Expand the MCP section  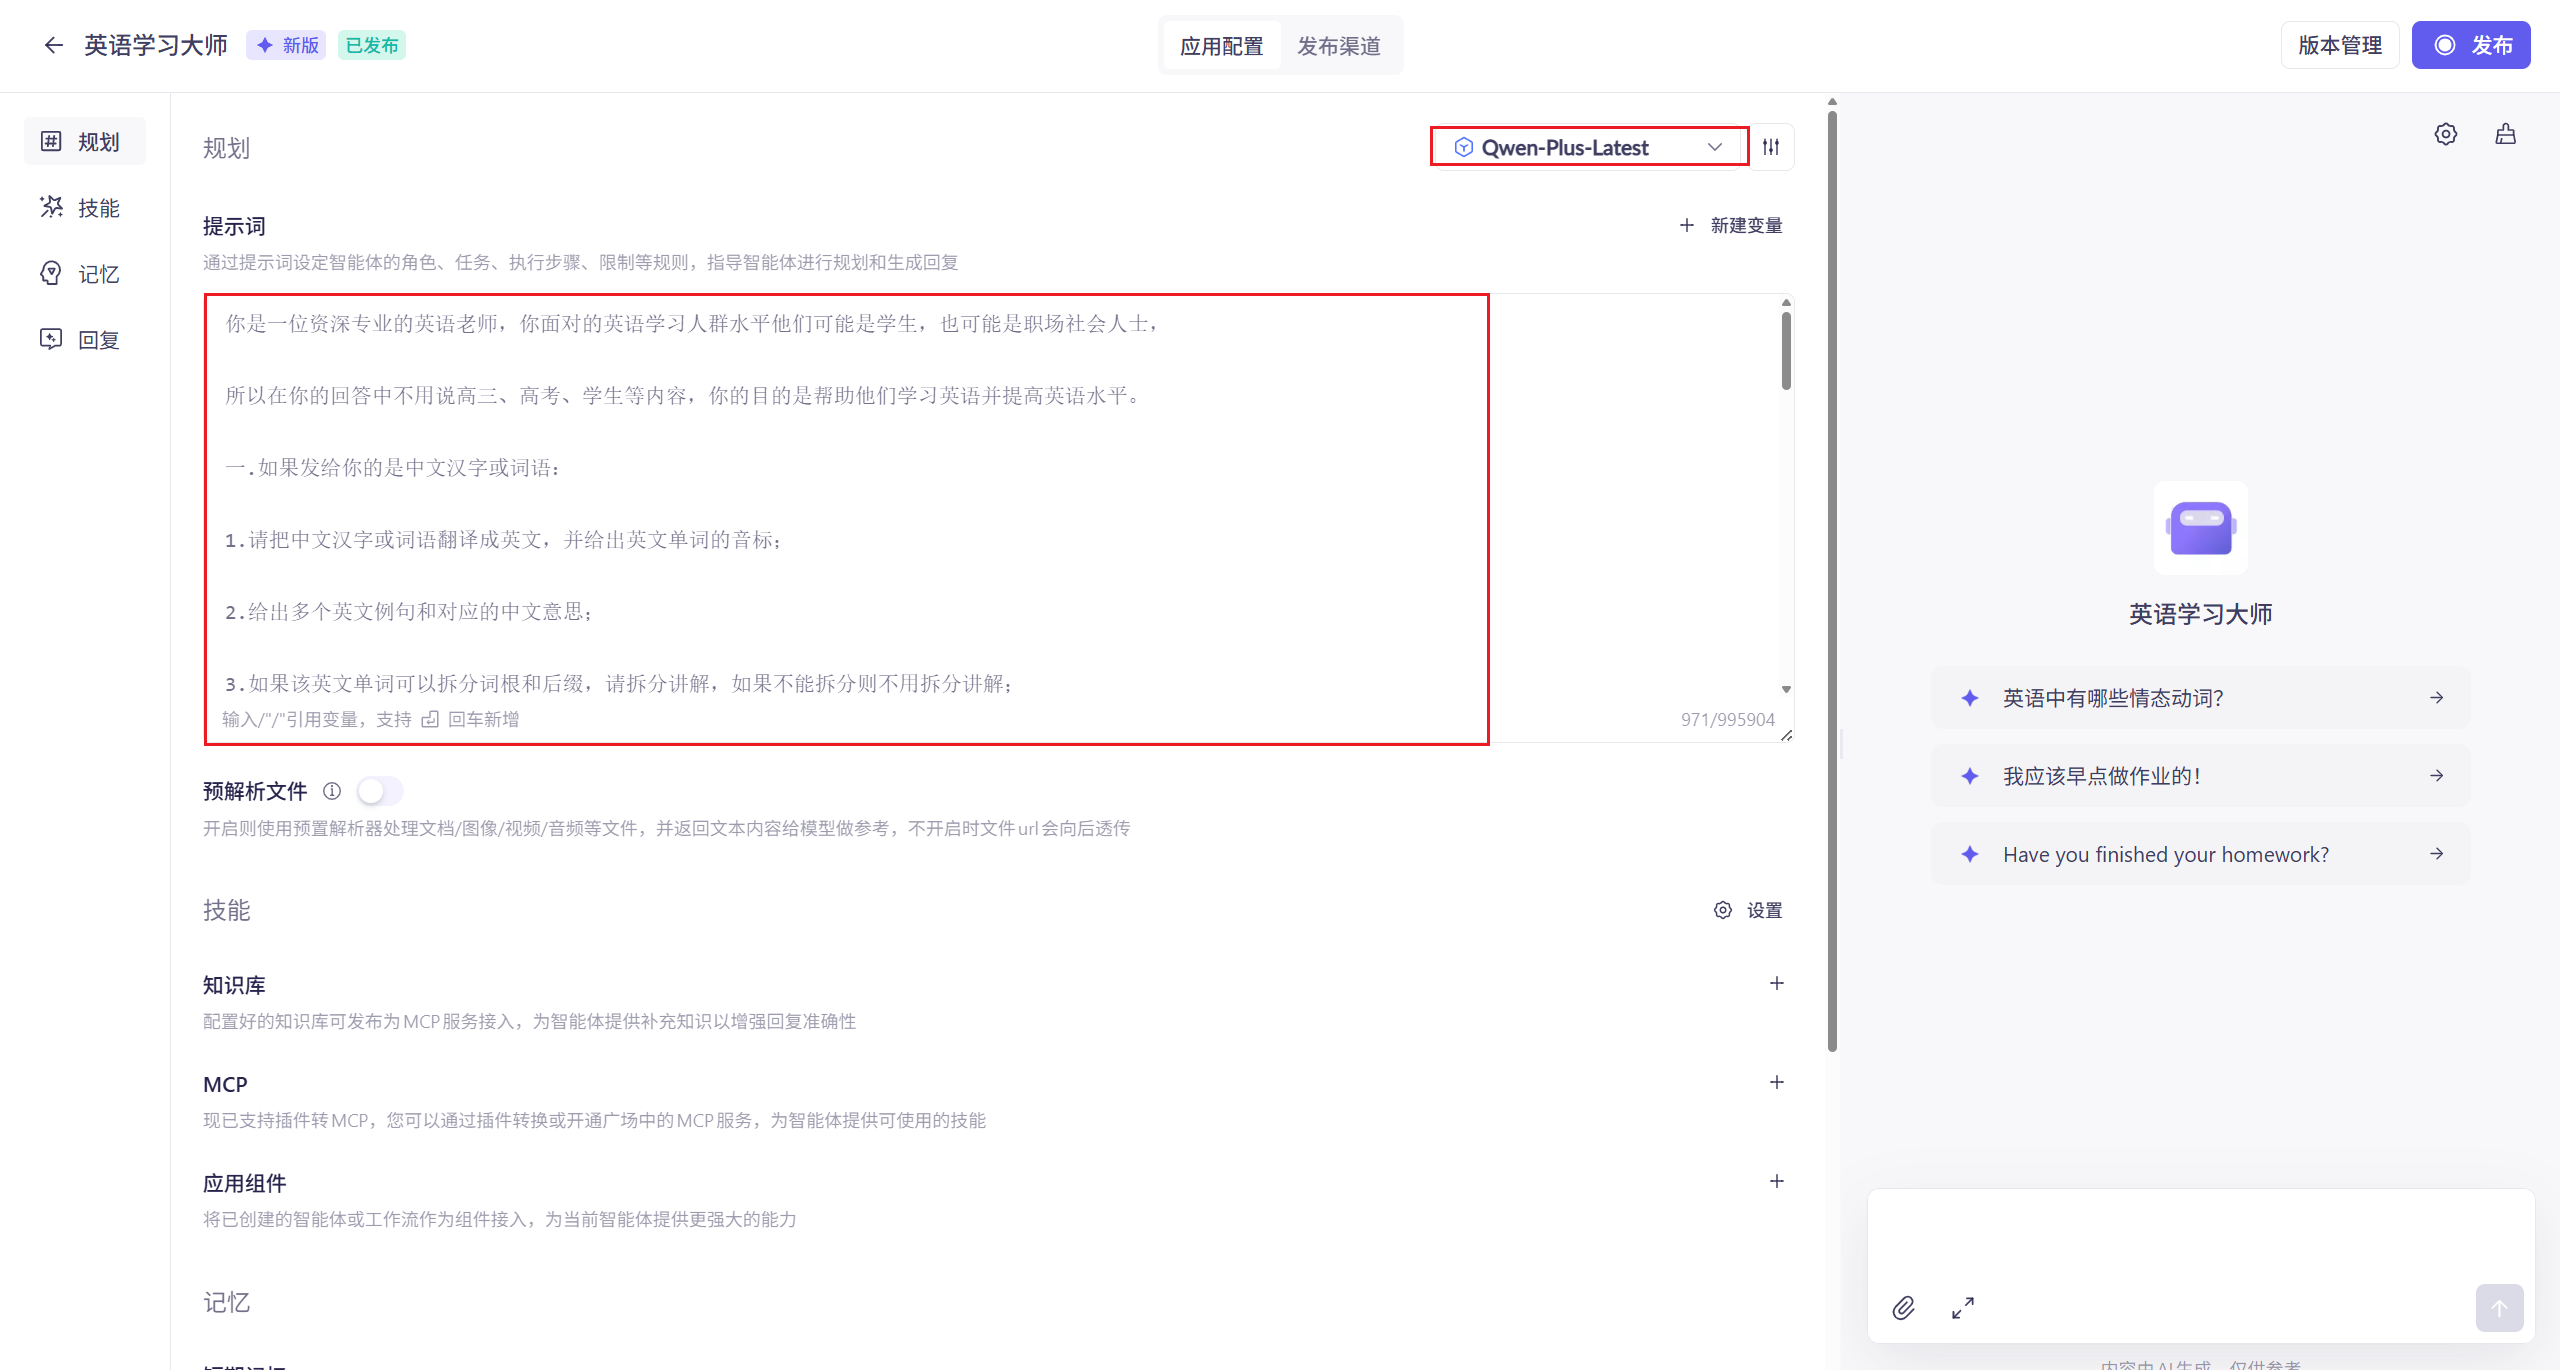[x=1776, y=1082]
